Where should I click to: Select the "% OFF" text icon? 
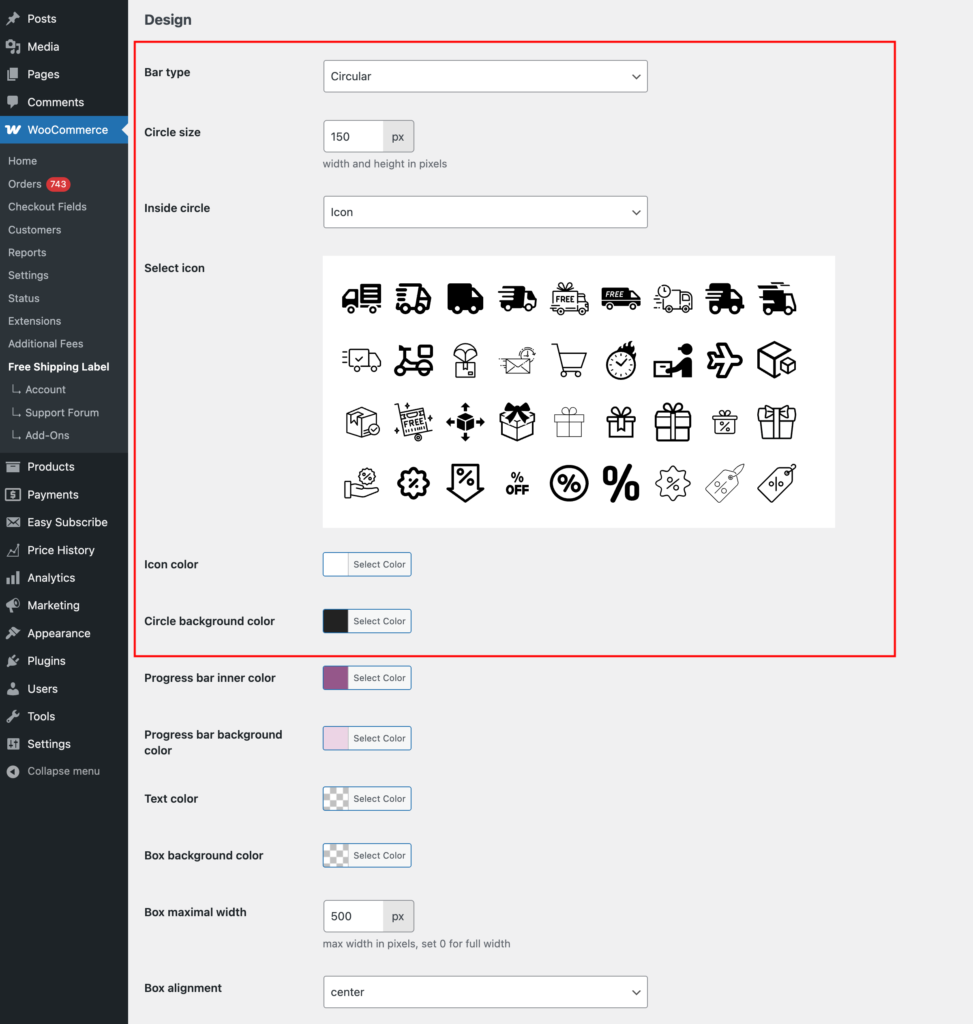[x=517, y=484]
